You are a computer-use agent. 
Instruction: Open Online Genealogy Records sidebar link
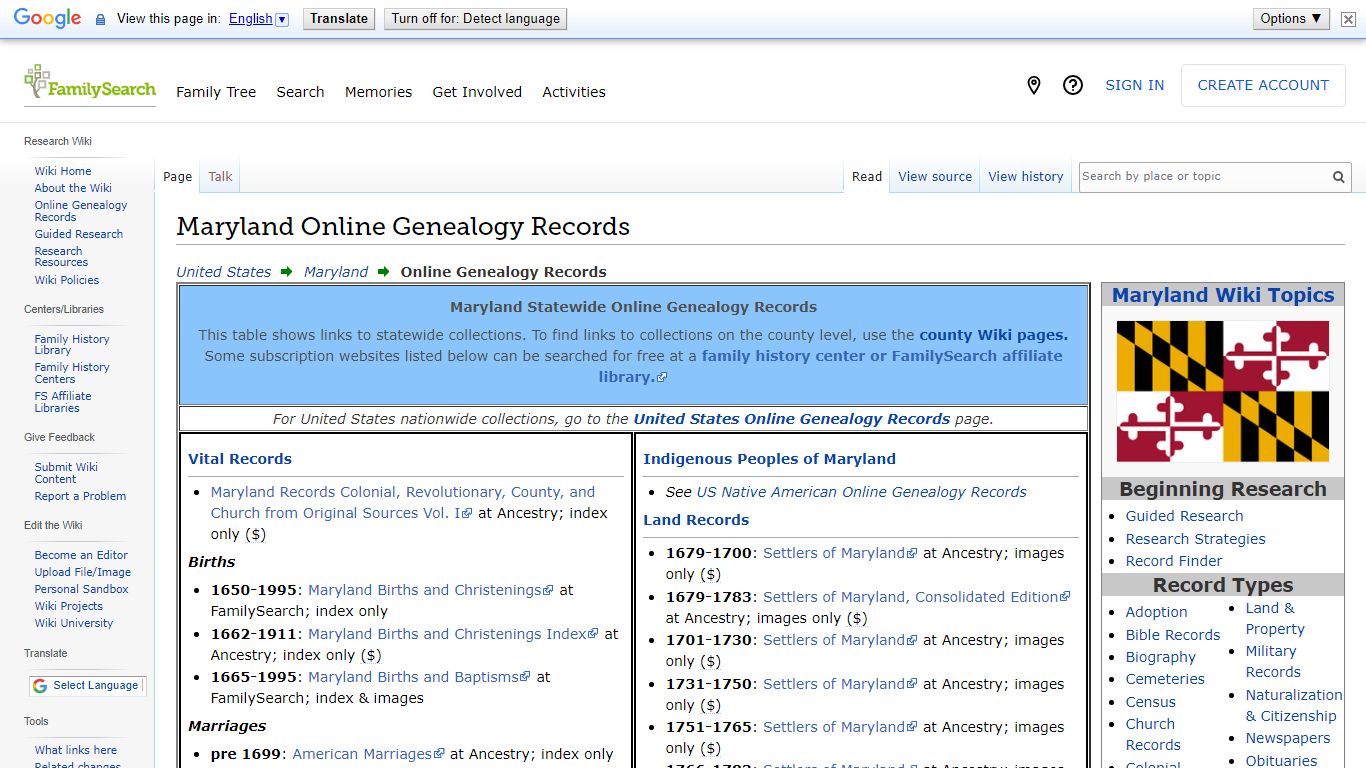pyautogui.click(x=81, y=211)
